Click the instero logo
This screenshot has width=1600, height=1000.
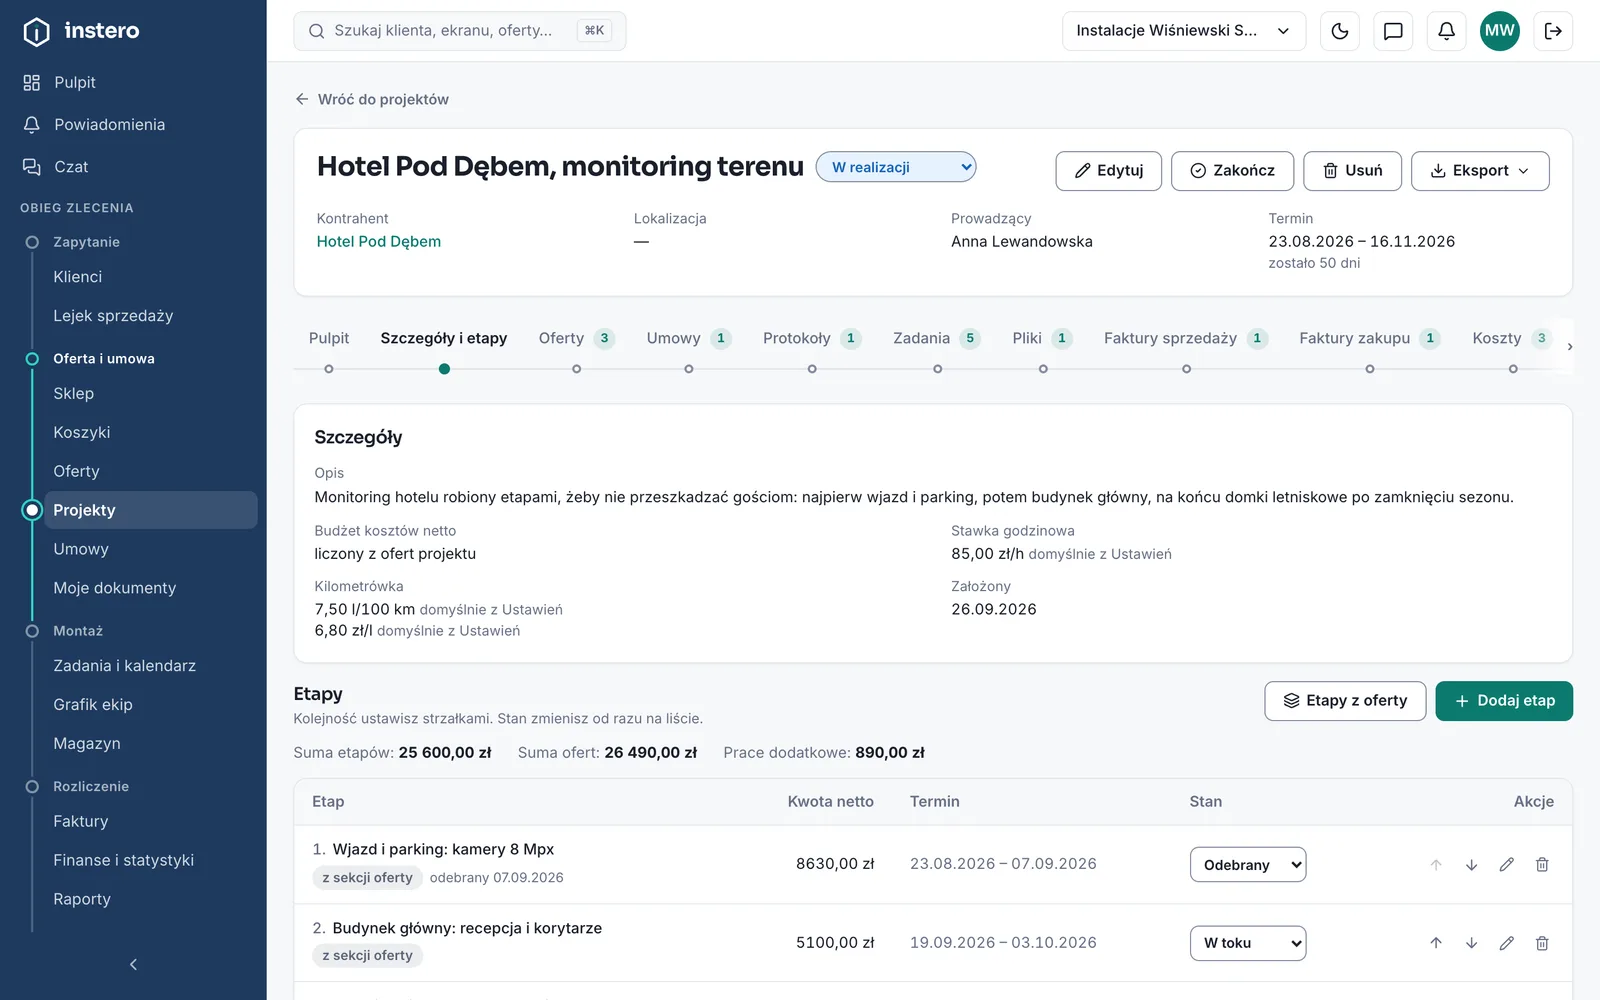[81, 31]
